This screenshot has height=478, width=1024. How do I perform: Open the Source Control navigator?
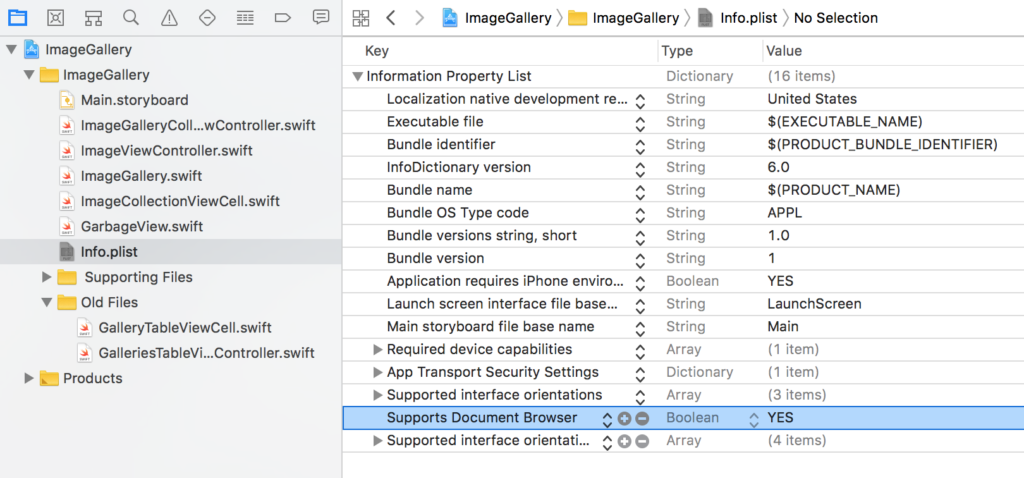tap(56, 18)
